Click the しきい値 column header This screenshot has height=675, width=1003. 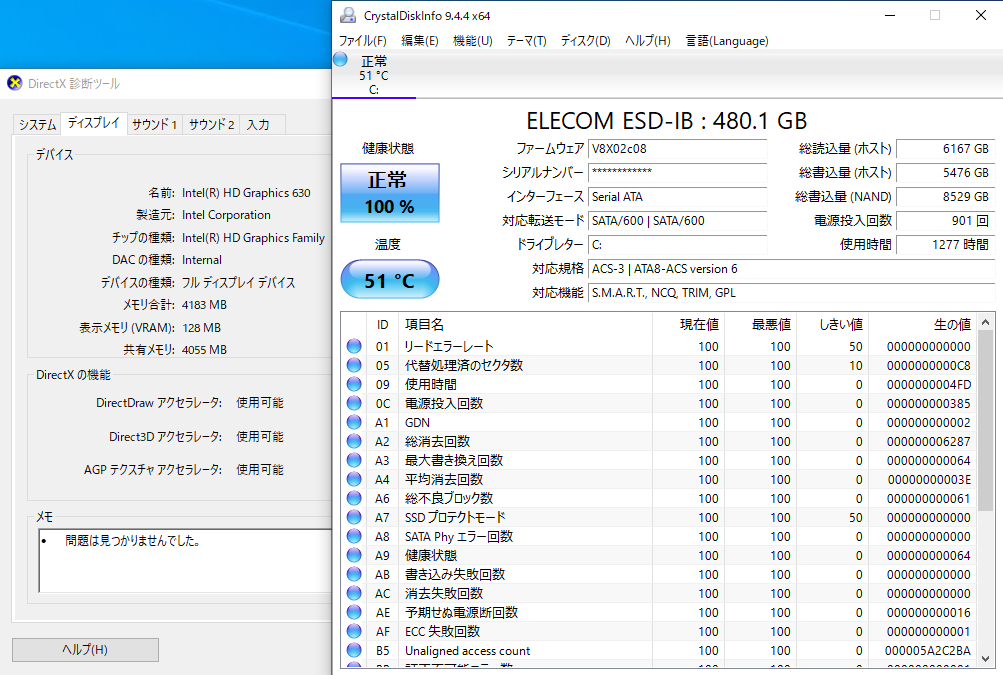pyautogui.click(x=832, y=324)
